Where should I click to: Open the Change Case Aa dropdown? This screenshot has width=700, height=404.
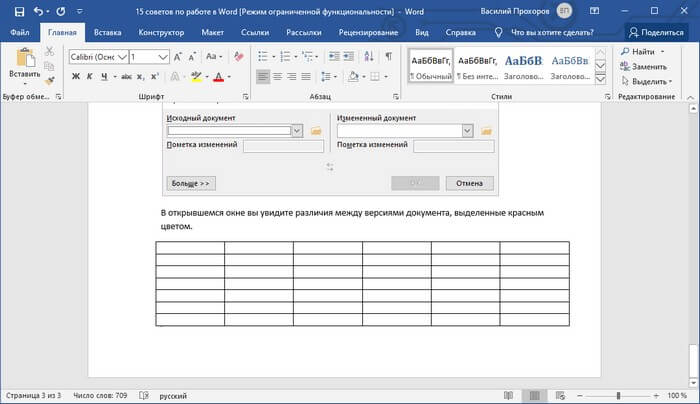pyautogui.click(x=214, y=57)
